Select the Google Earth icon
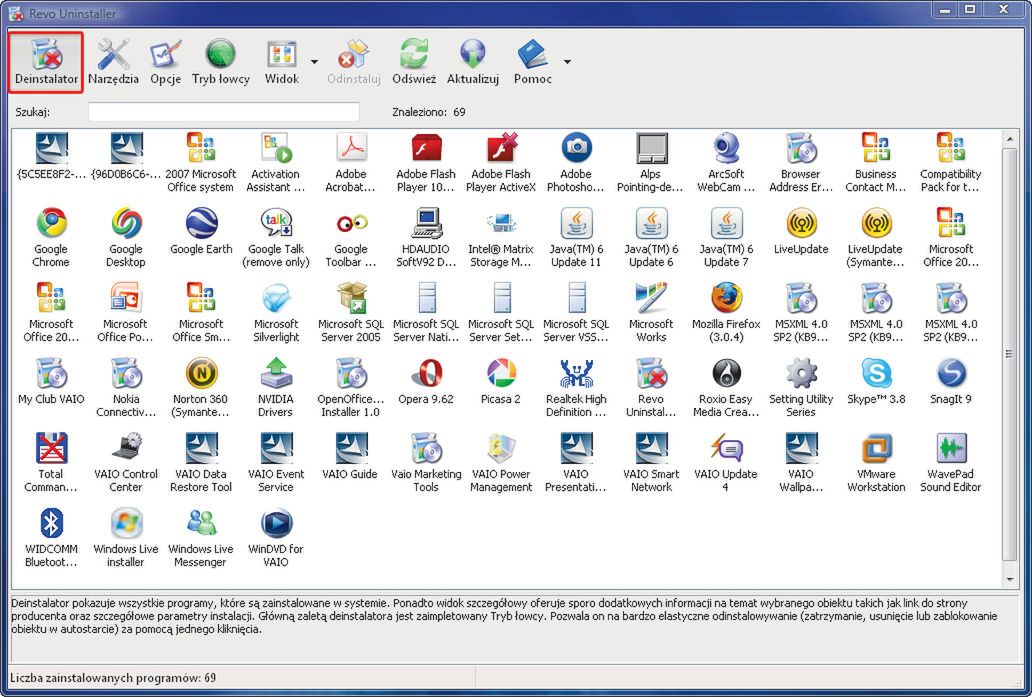Image resolution: width=1032 pixels, height=697 pixels. coord(201,223)
